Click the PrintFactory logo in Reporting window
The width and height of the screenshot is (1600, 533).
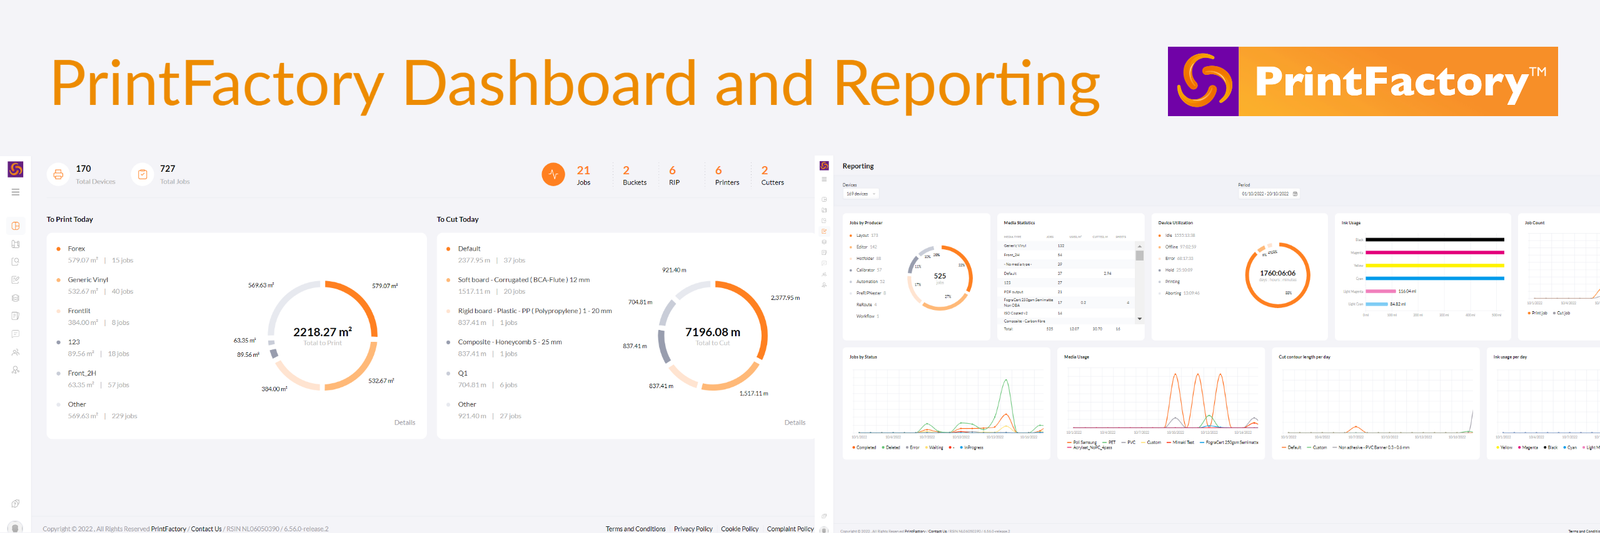(824, 166)
